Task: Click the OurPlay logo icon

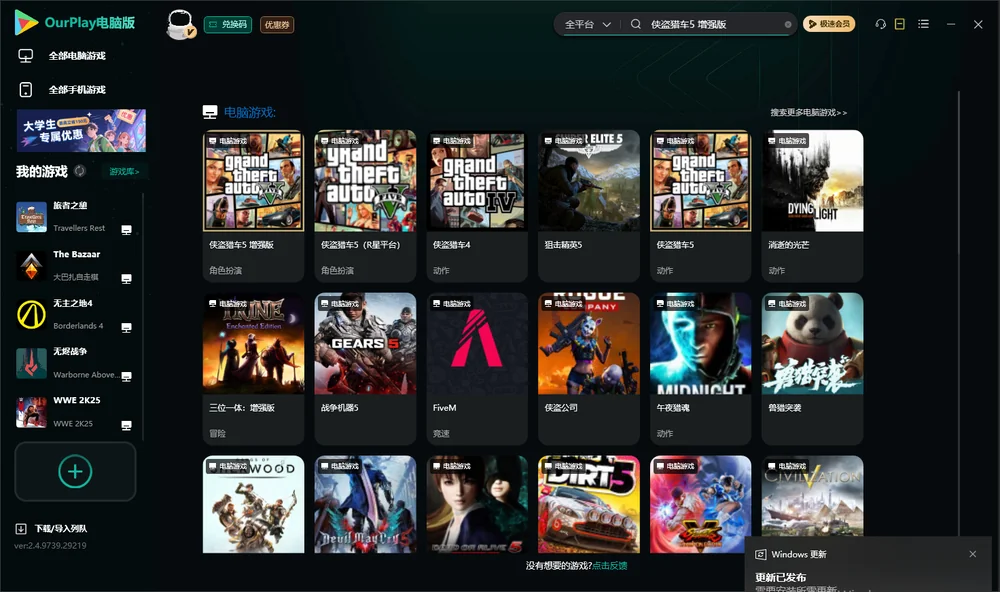Action: (x=26, y=22)
